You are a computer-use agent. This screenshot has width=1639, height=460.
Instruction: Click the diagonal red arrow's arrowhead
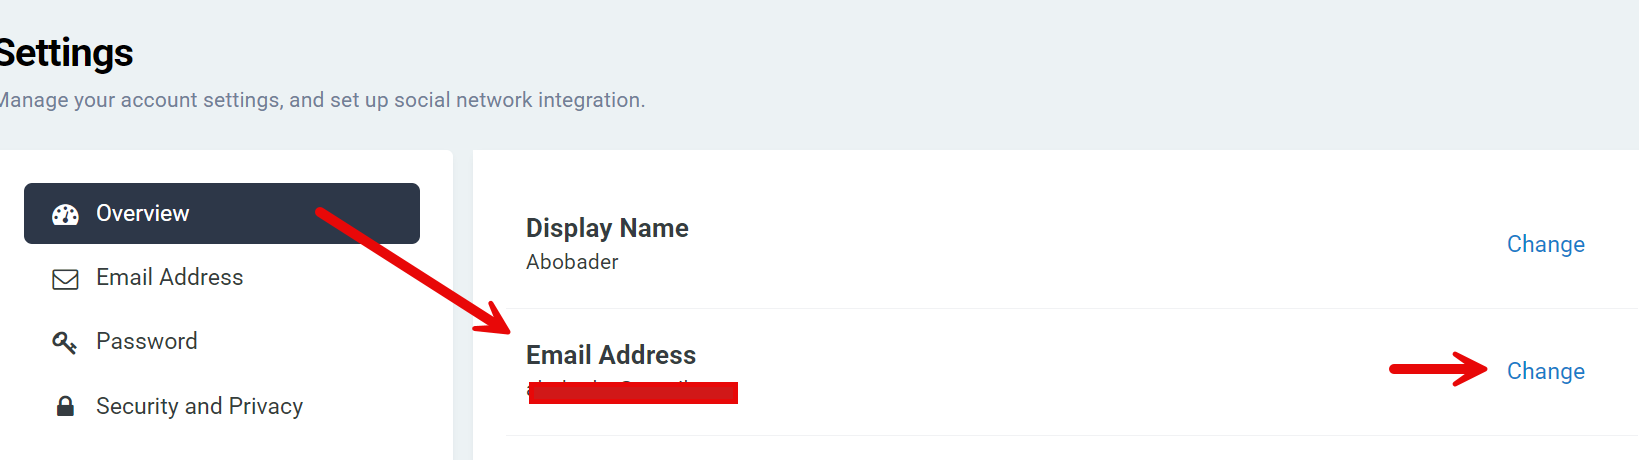495,321
